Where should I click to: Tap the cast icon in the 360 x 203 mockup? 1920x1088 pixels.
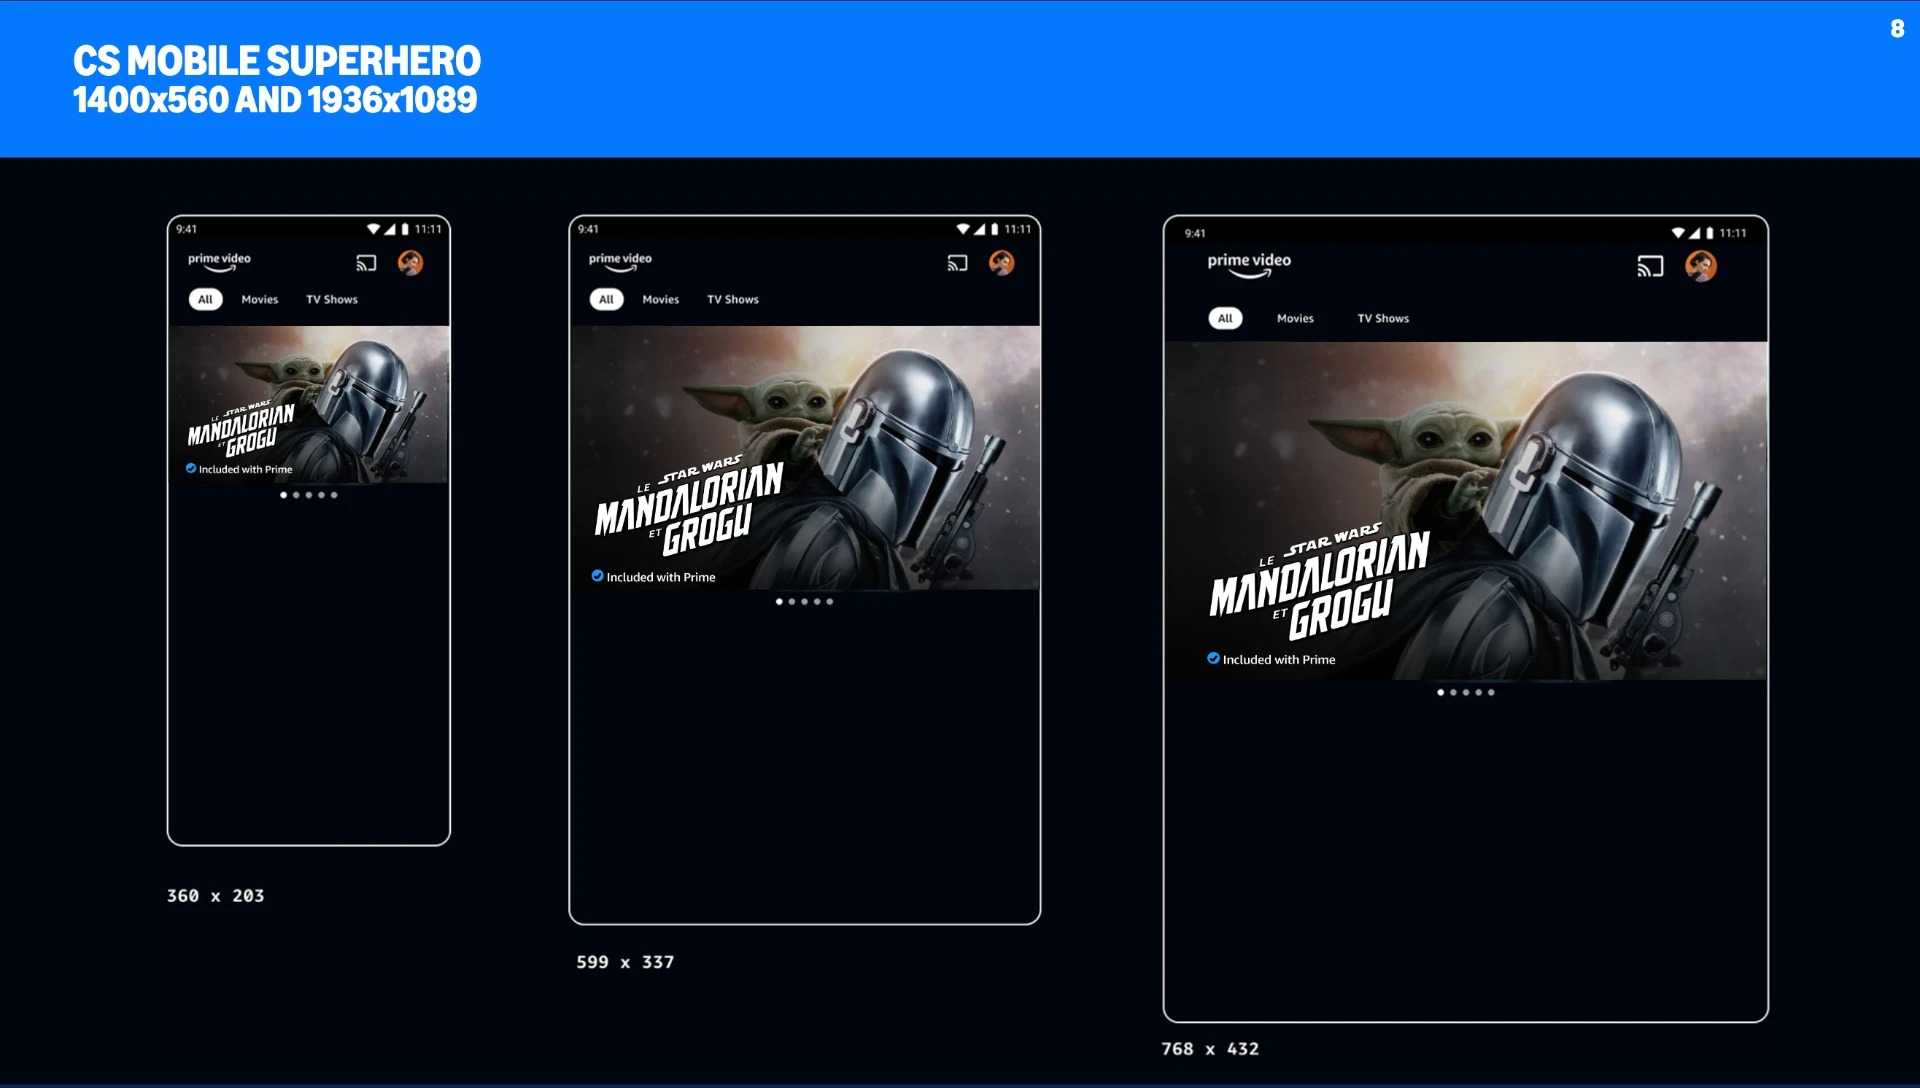366,263
